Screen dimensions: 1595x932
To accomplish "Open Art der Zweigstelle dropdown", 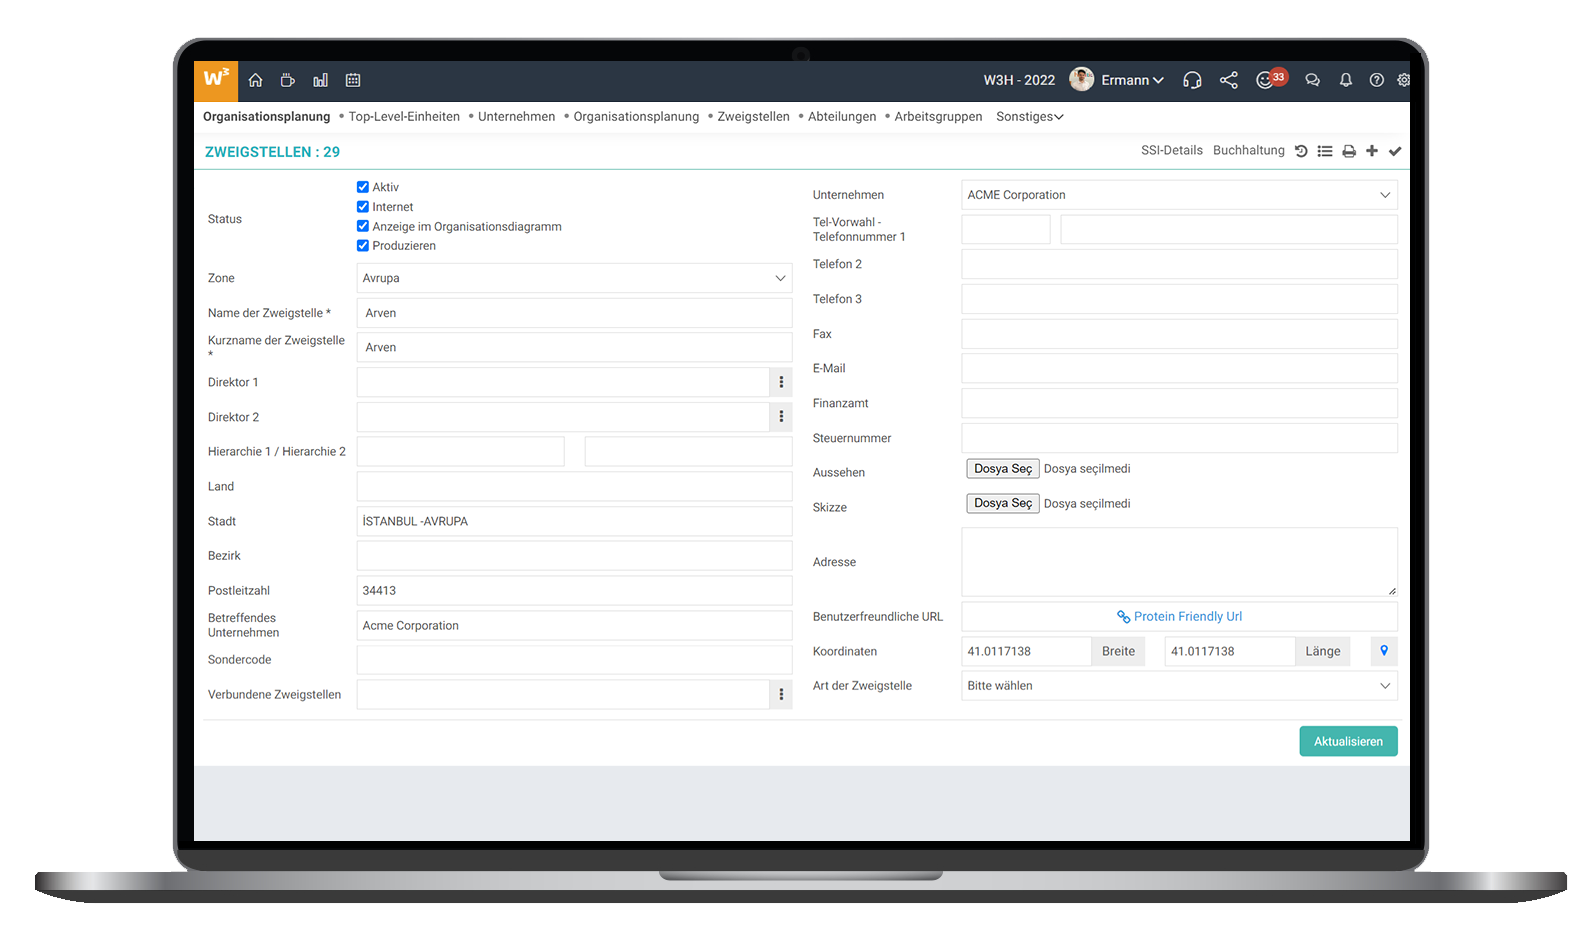I will tap(1179, 686).
